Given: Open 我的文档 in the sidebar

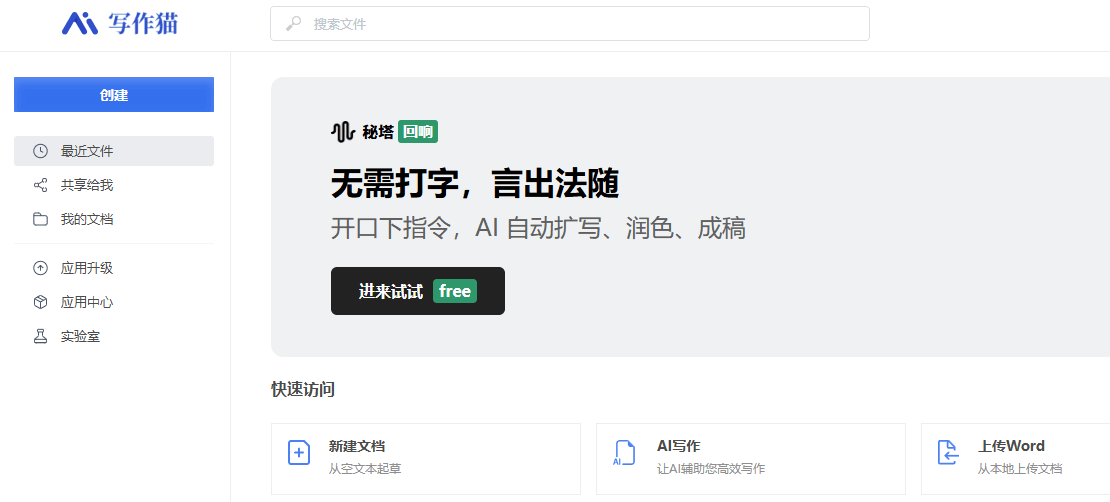Looking at the screenshot, I should (114, 219).
